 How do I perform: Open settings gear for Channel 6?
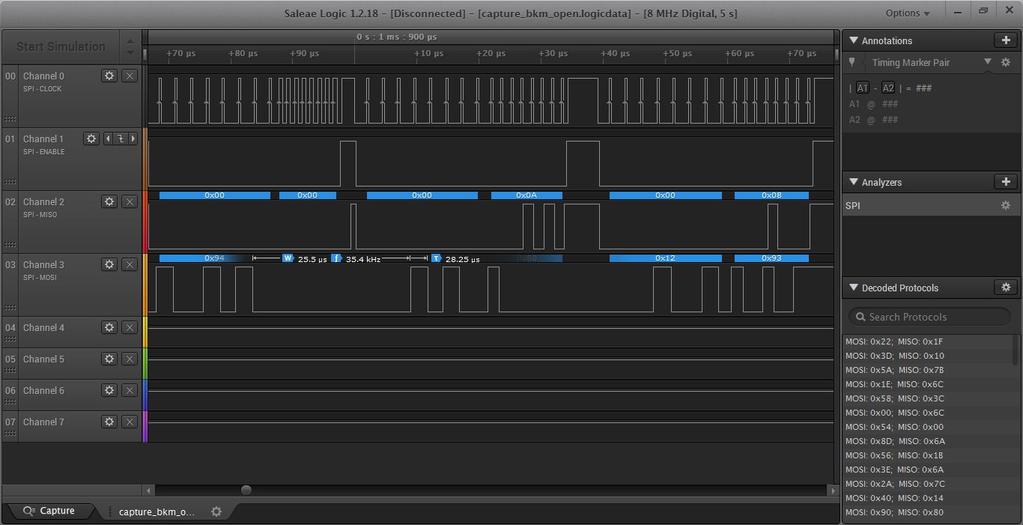pyautogui.click(x=110, y=390)
